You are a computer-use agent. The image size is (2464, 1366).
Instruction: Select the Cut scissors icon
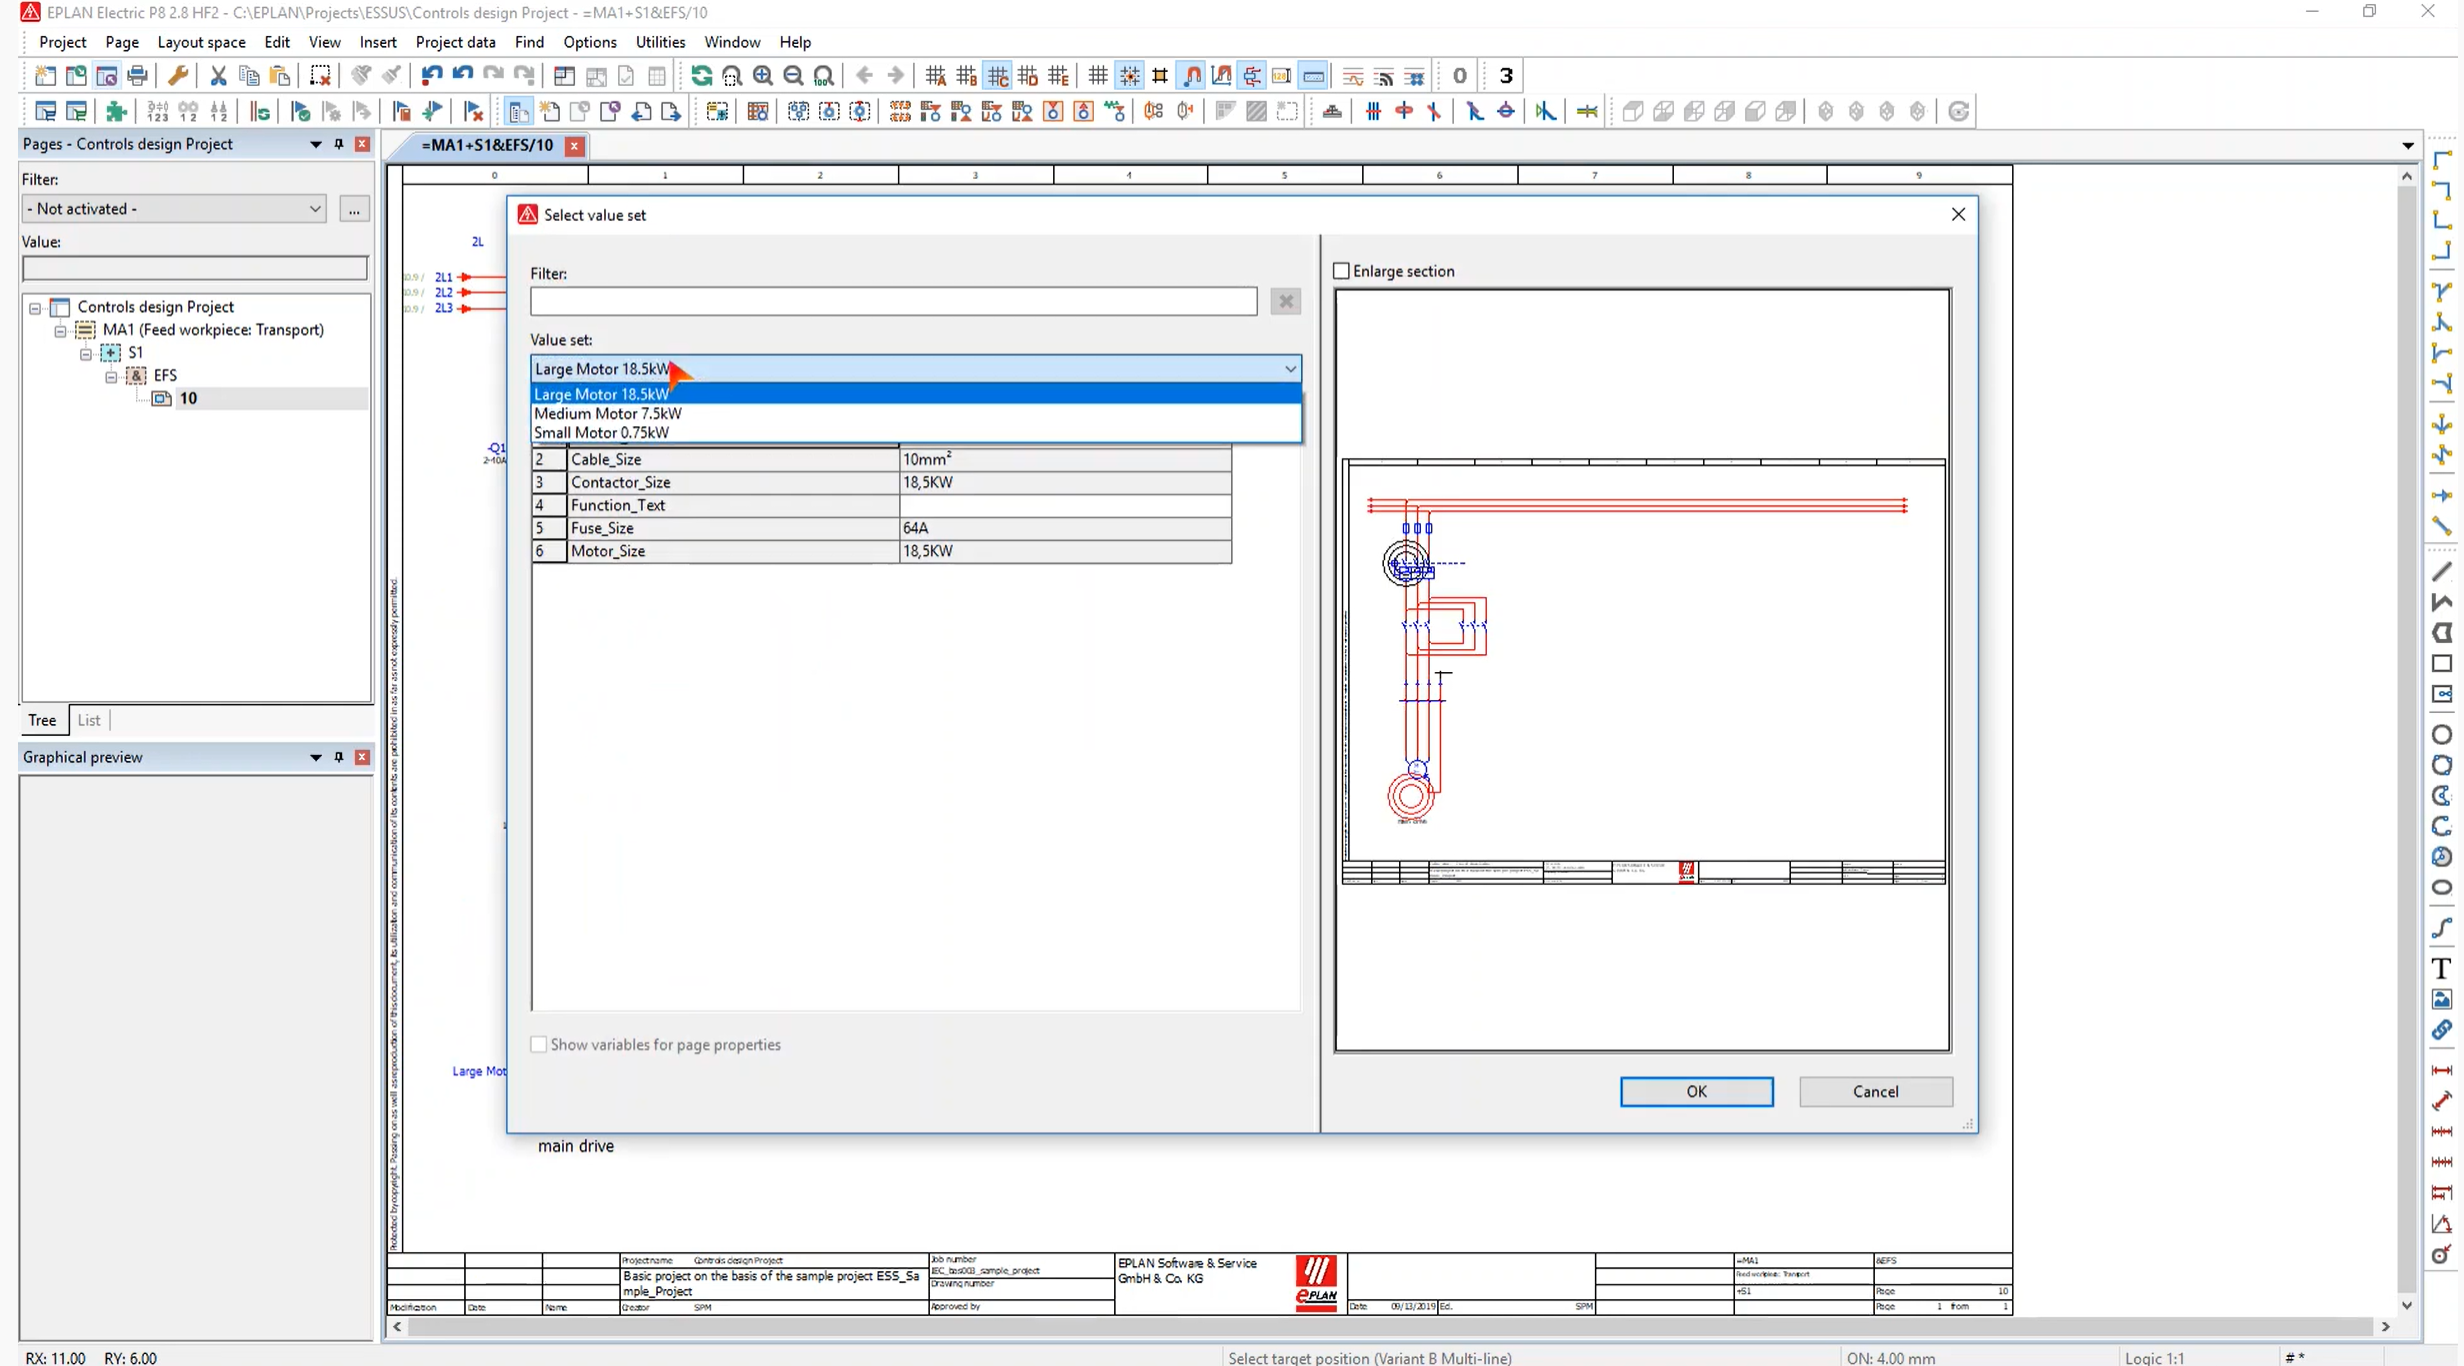click(217, 75)
